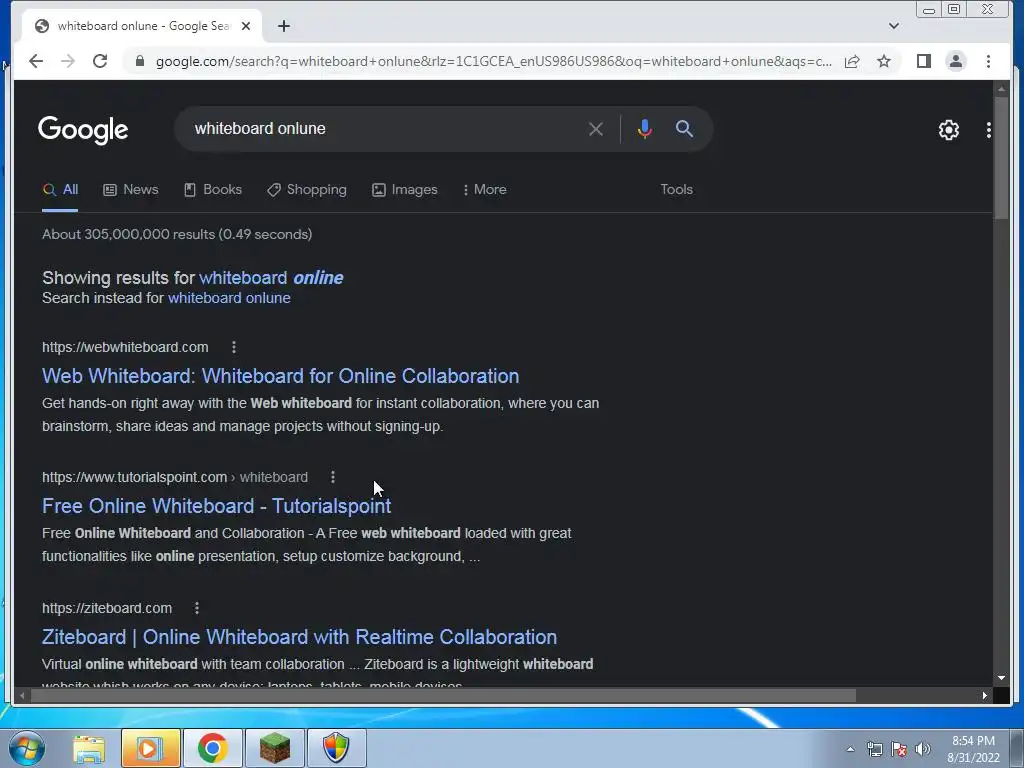The width and height of the screenshot is (1024, 768).
Task: Open a new tab with the plus
Action: tap(283, 26)
